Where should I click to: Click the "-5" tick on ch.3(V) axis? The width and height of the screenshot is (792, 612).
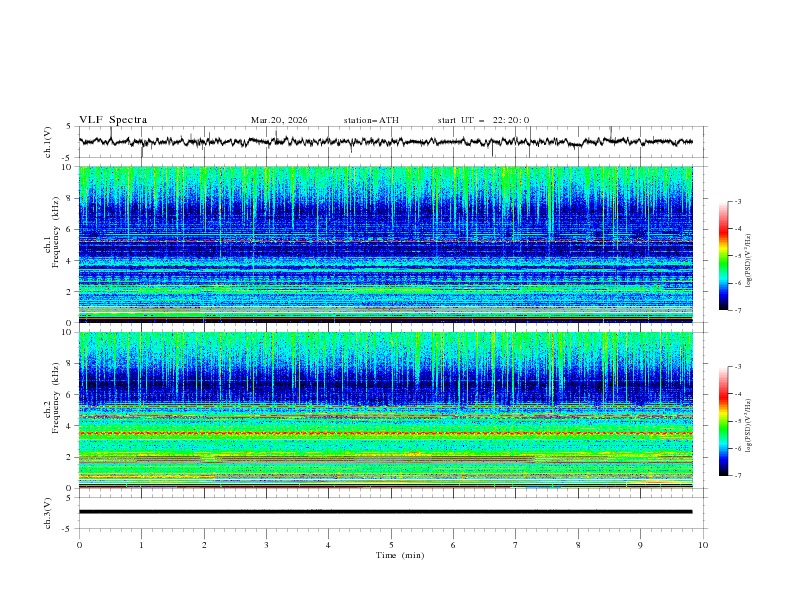click(68, 529)
